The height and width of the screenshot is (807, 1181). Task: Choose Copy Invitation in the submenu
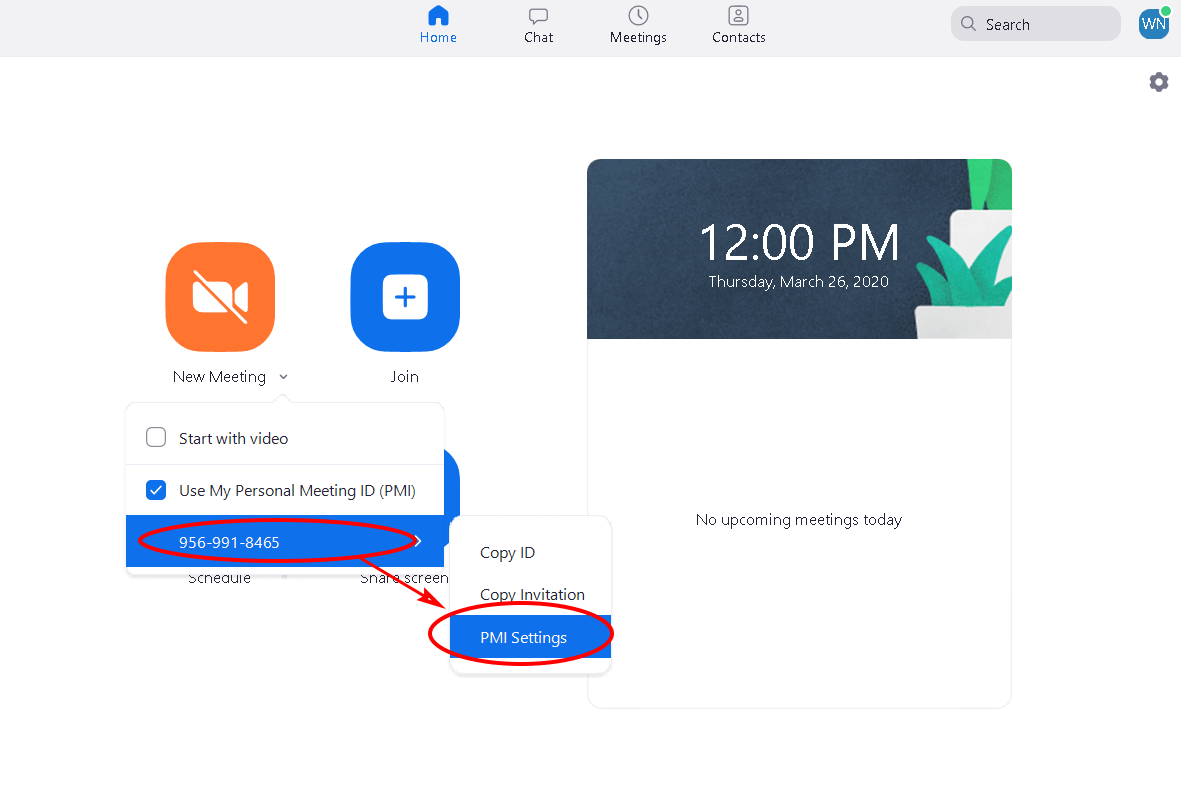pyautogui.click(x=532, y=595)
